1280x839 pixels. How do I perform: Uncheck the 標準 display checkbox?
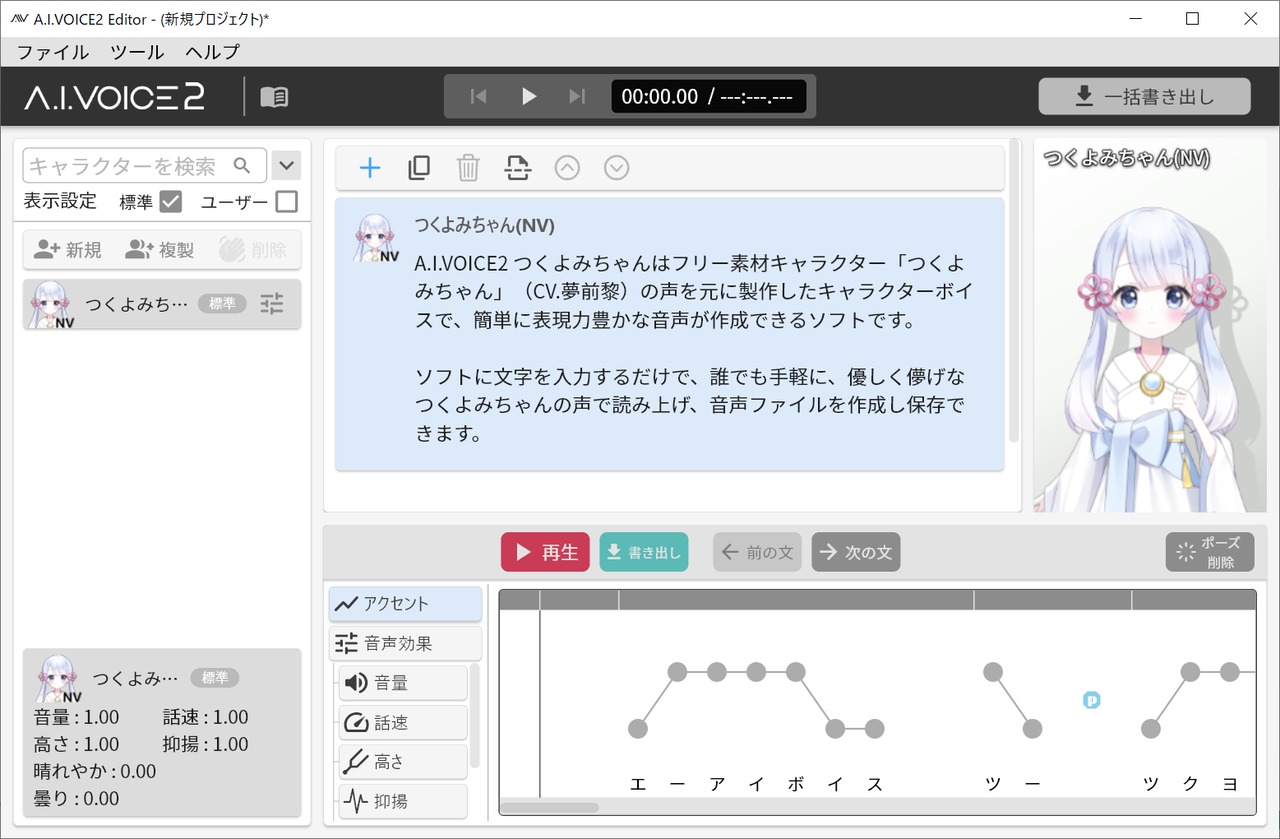171,202
